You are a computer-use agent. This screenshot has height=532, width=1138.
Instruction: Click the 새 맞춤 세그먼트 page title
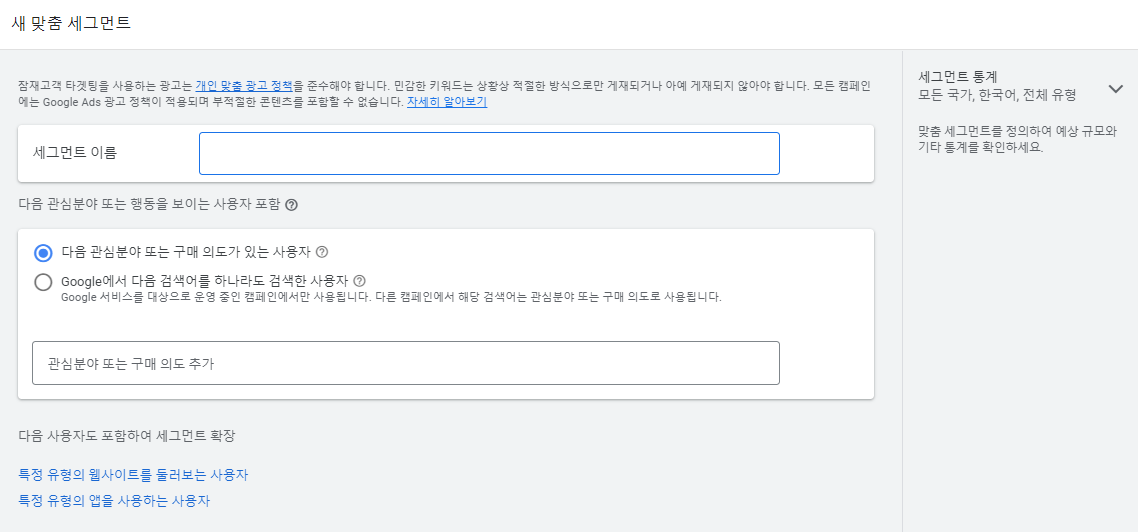pos(71,22)
